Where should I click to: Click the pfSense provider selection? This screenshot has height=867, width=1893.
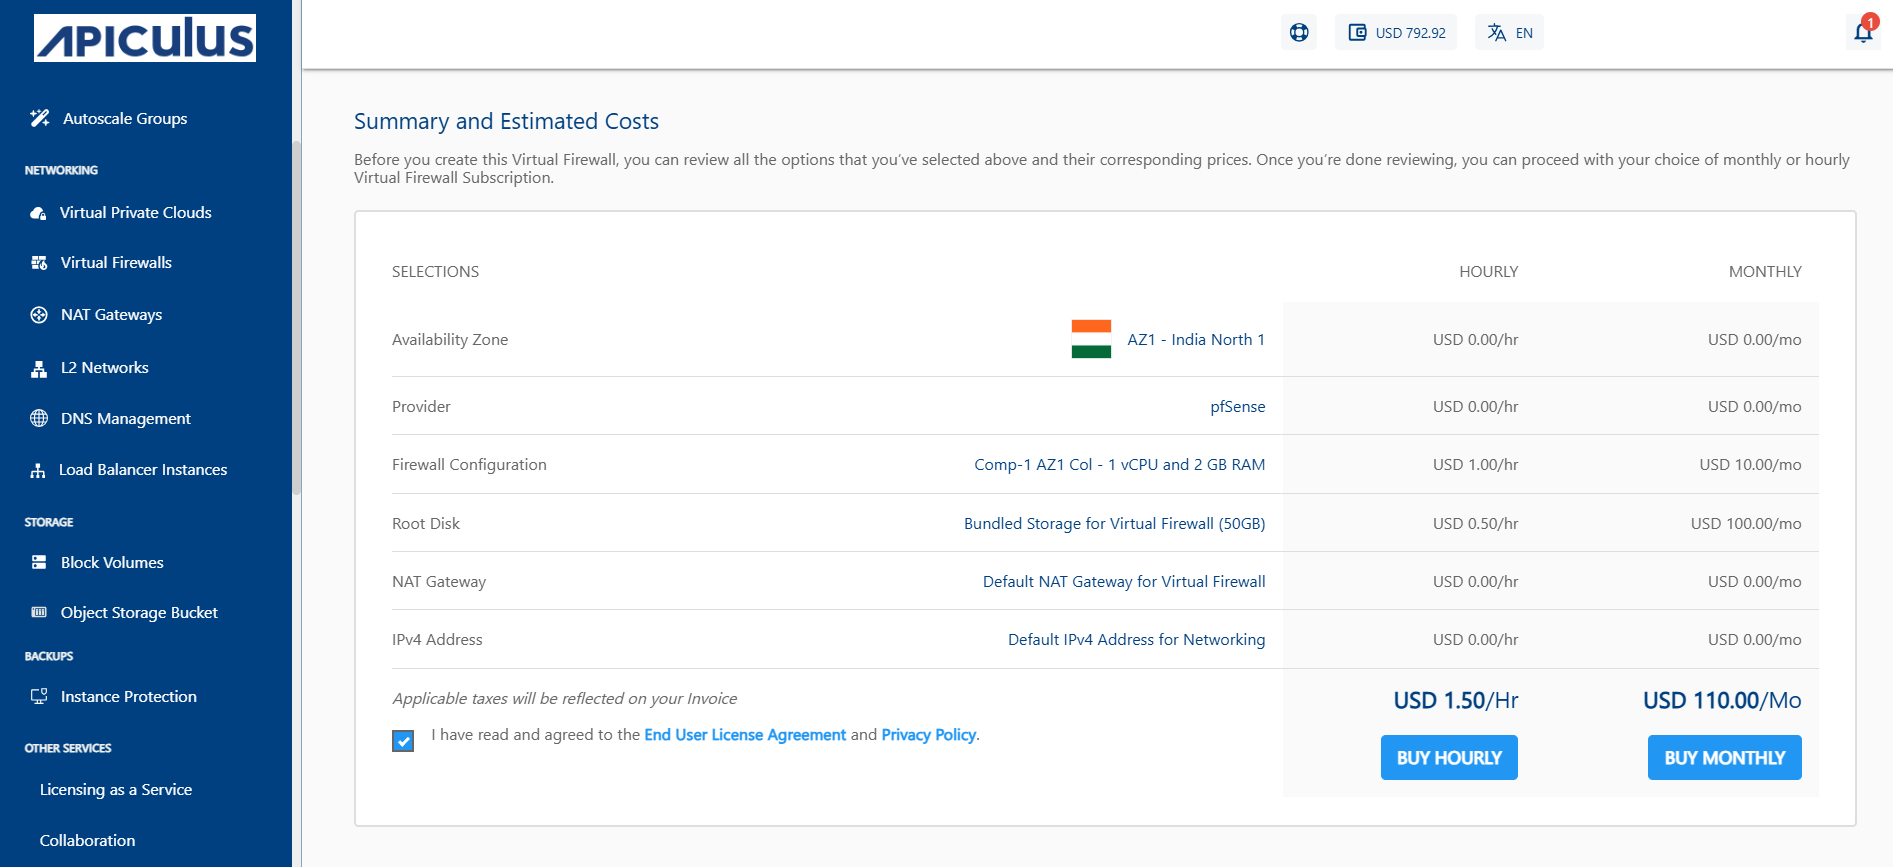[1238, 407]
